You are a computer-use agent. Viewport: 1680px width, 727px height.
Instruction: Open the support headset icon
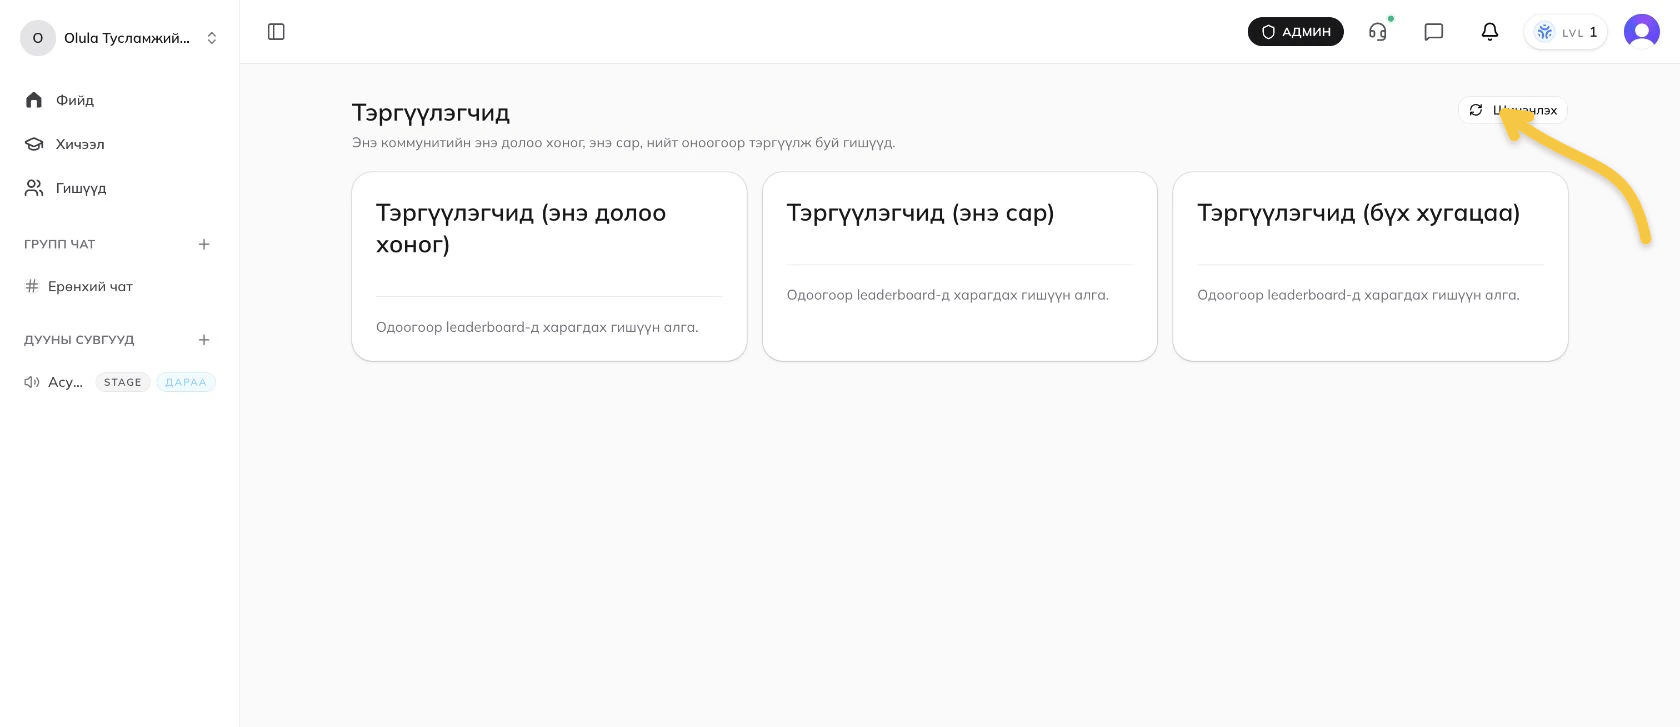1378,32
